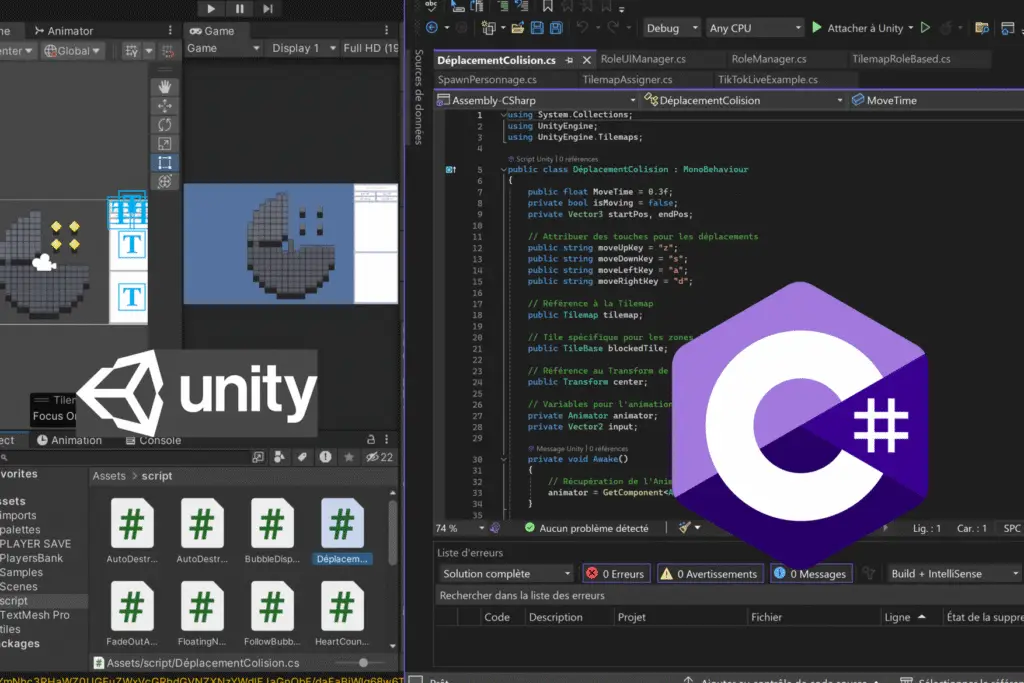Choose the Rotate tool icon
The image size is (1024, 683).
tap(165, 125)
